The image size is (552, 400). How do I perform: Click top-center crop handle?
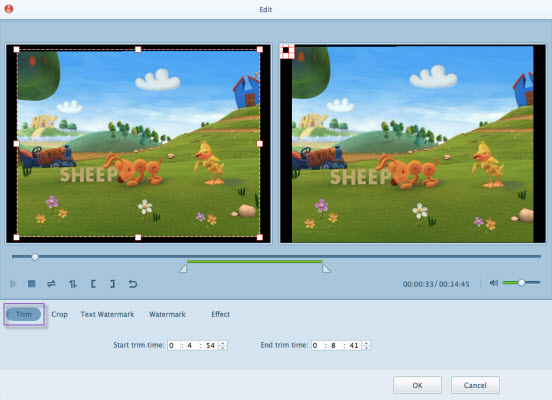138,50
